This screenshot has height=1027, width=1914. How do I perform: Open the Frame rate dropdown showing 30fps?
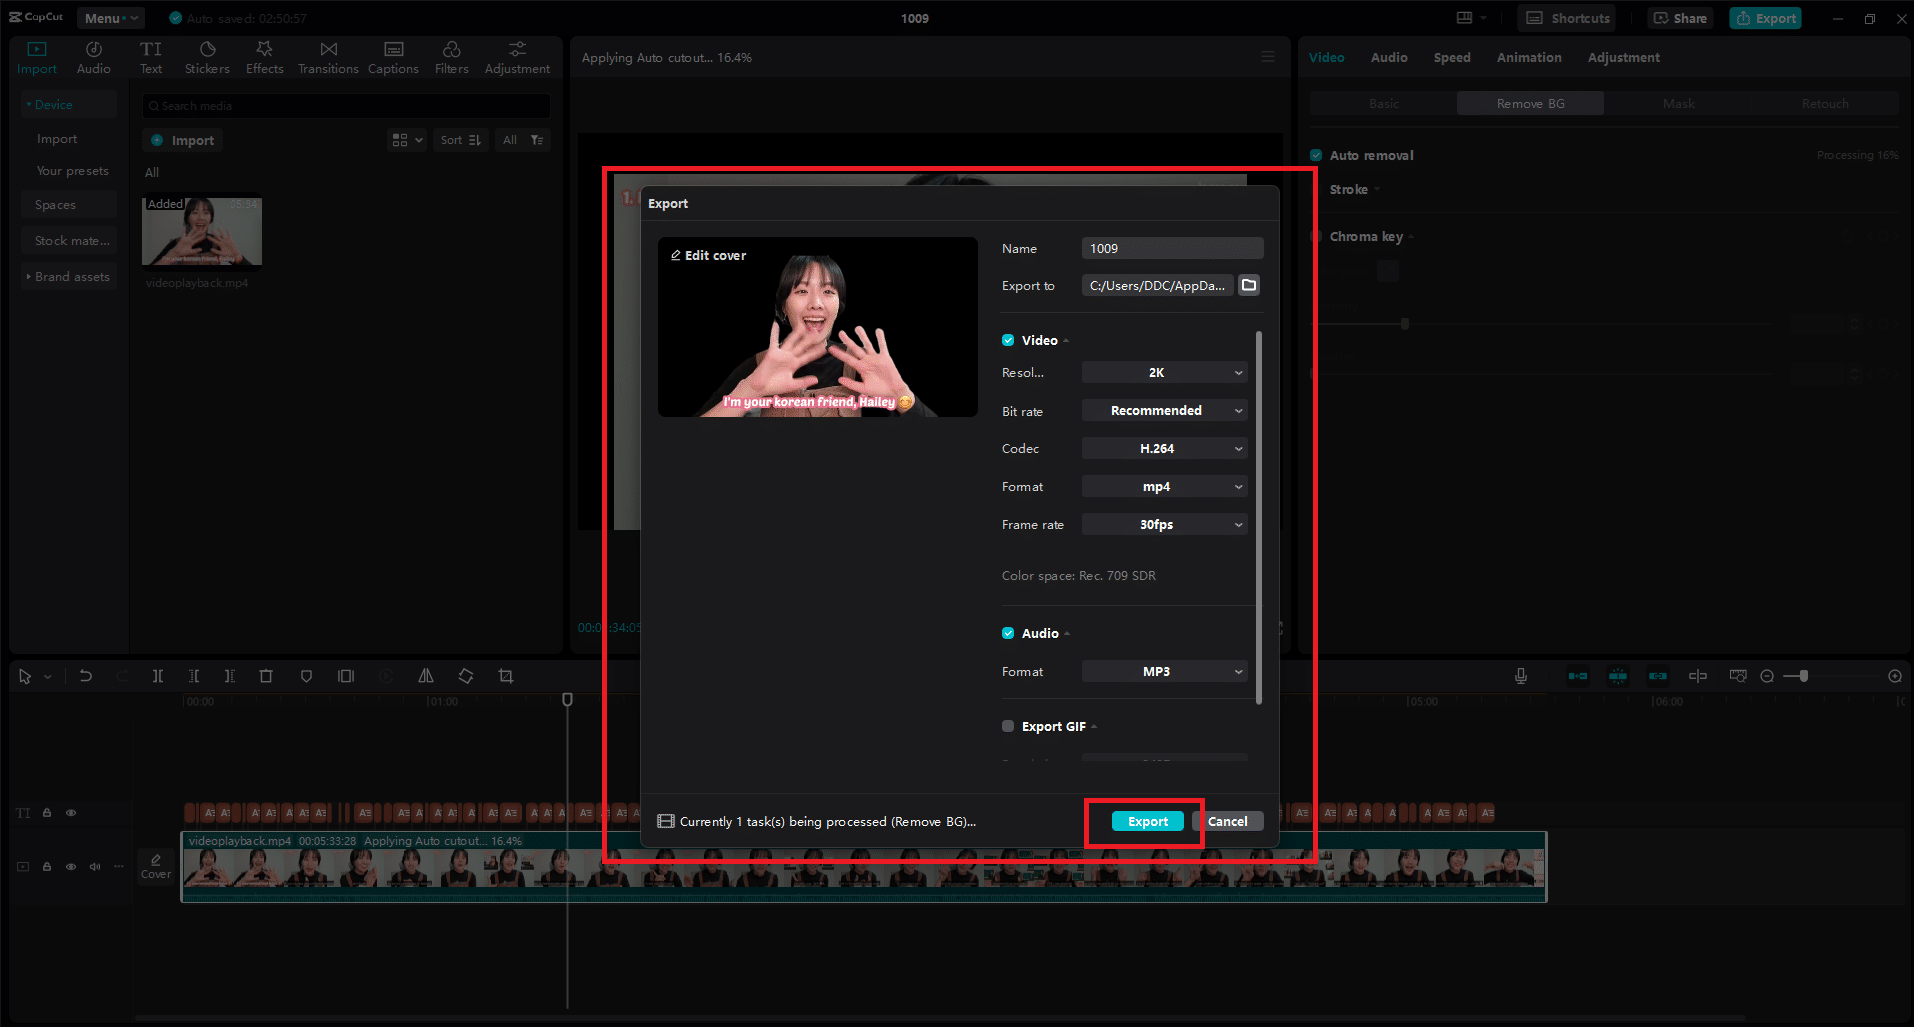click(x=1164, y=525)
